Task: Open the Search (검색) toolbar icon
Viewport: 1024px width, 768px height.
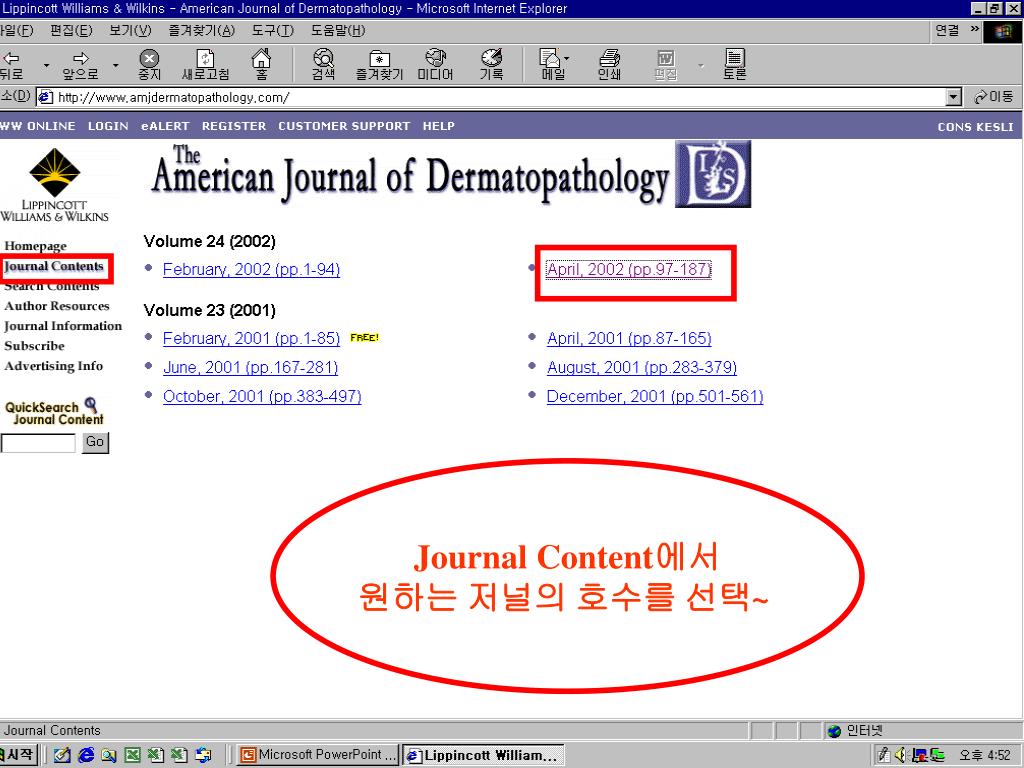Action: pyautogui.click(x=323, y=65)
